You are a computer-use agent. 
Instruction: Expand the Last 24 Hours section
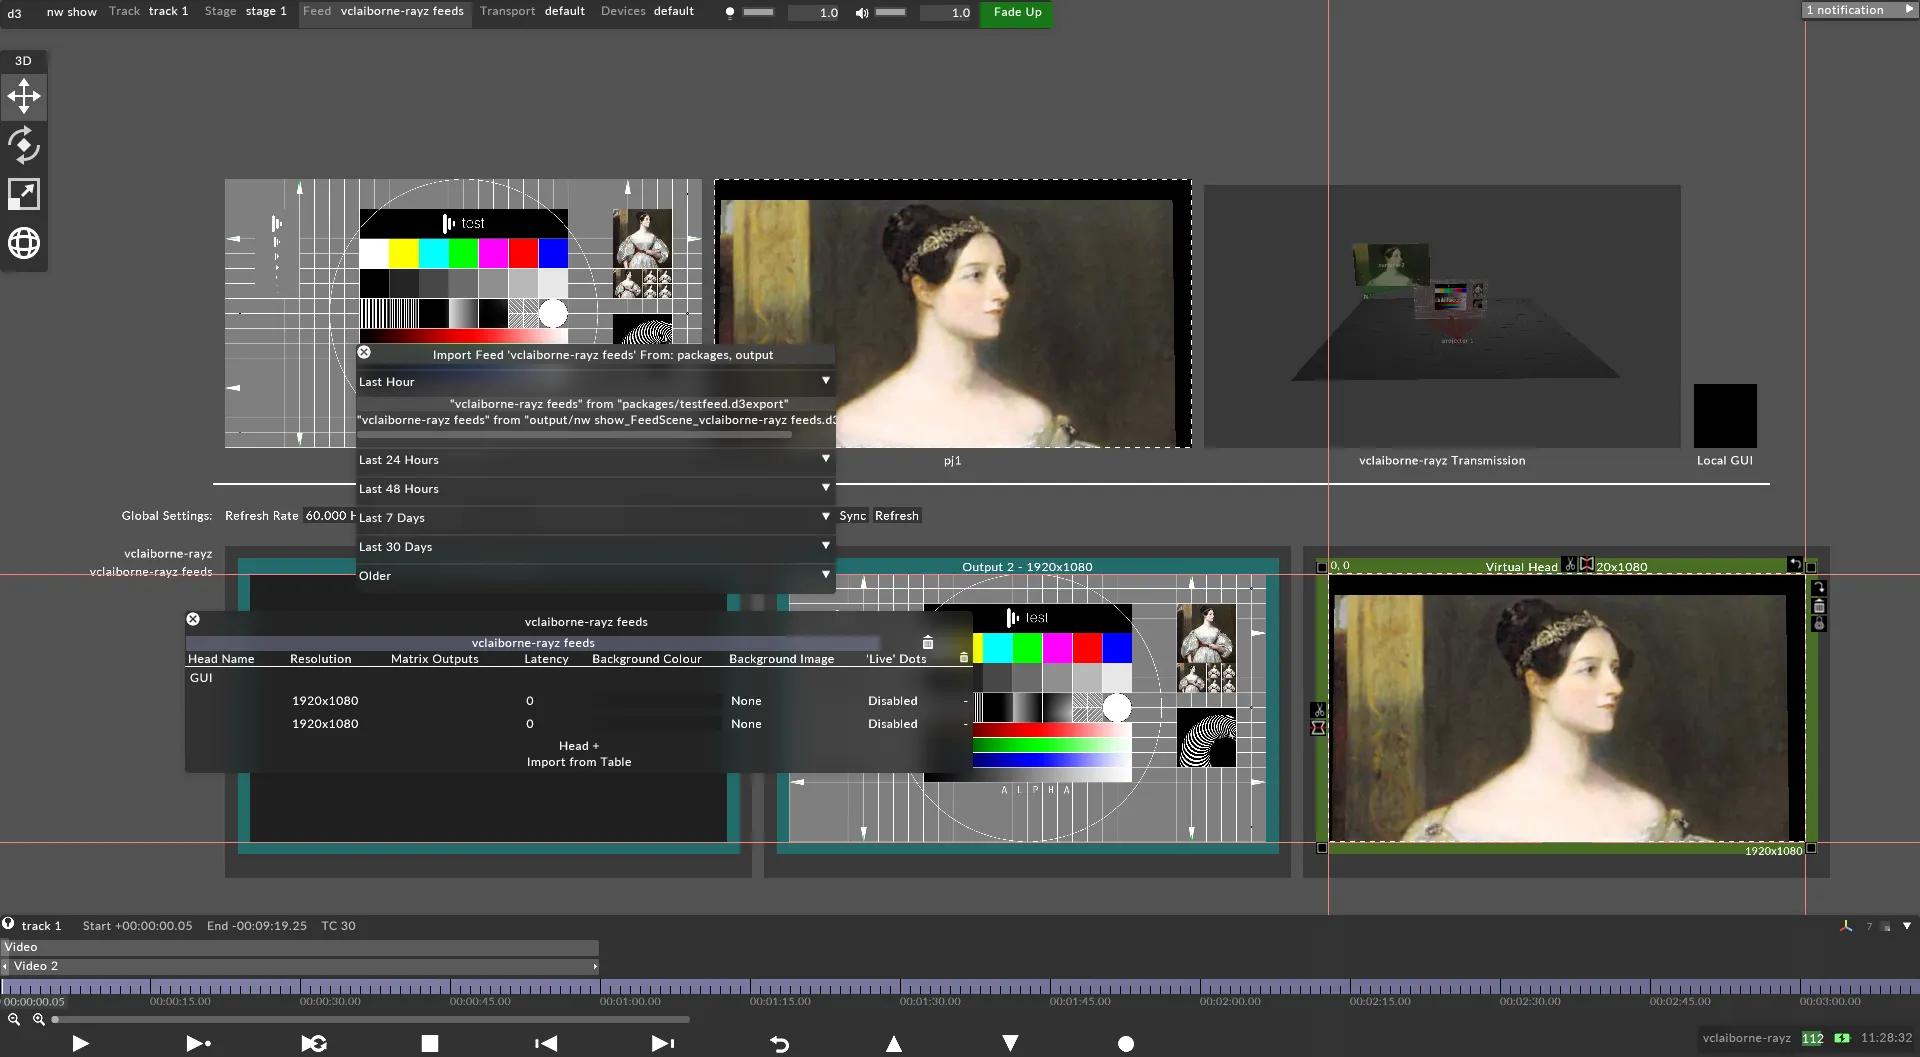(595, 460)
